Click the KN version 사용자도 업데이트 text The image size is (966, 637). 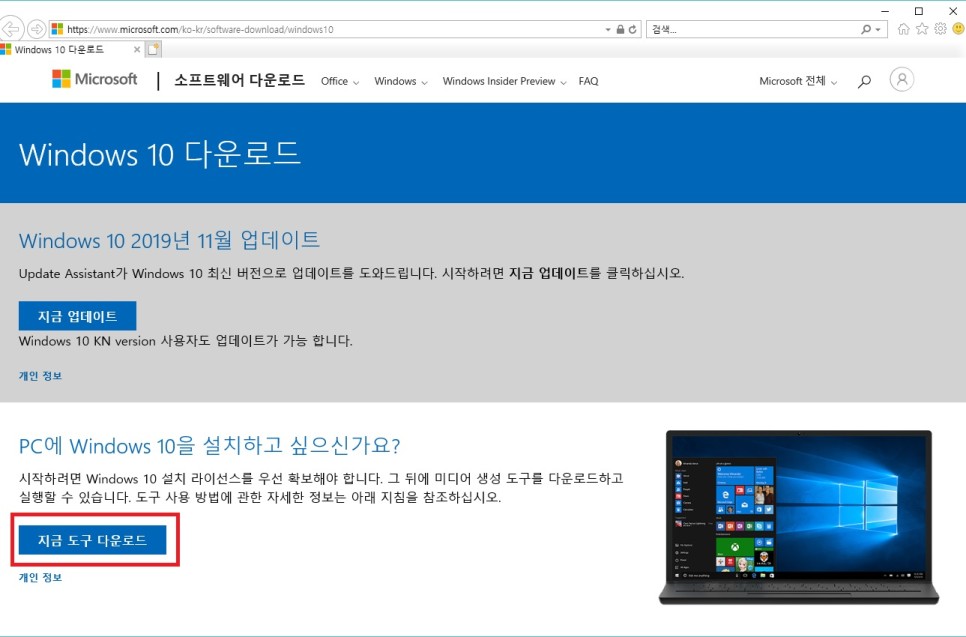(x=186, y=341)
